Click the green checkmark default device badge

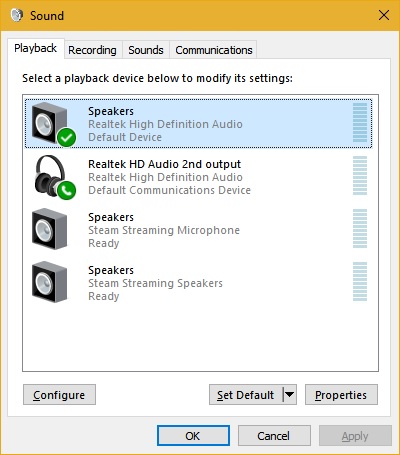(x=66, y=137)
